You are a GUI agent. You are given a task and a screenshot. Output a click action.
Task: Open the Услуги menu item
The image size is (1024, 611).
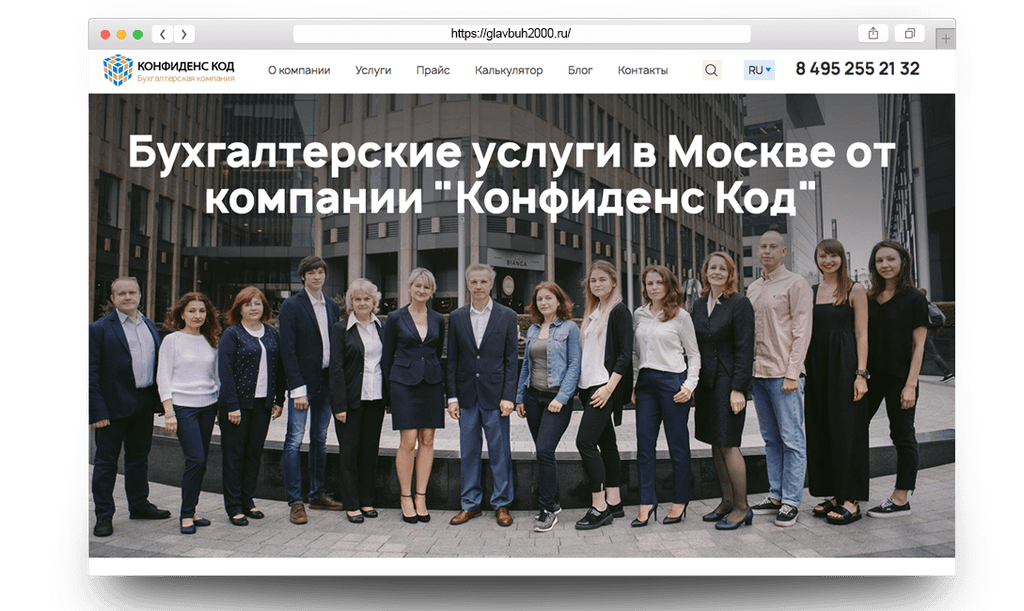click(373, 70)
